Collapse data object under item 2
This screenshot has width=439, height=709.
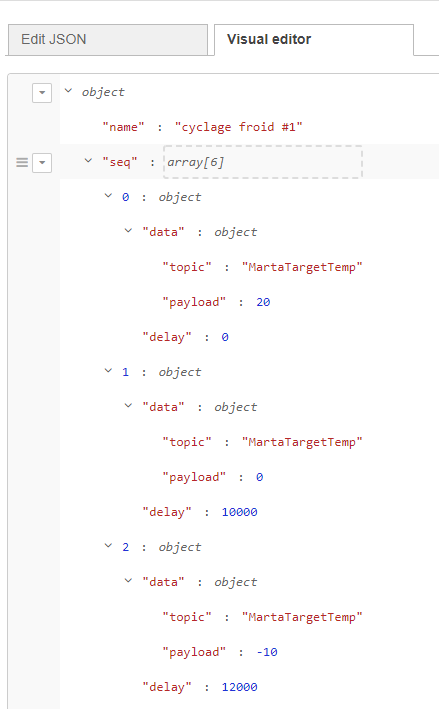[128, 581]
